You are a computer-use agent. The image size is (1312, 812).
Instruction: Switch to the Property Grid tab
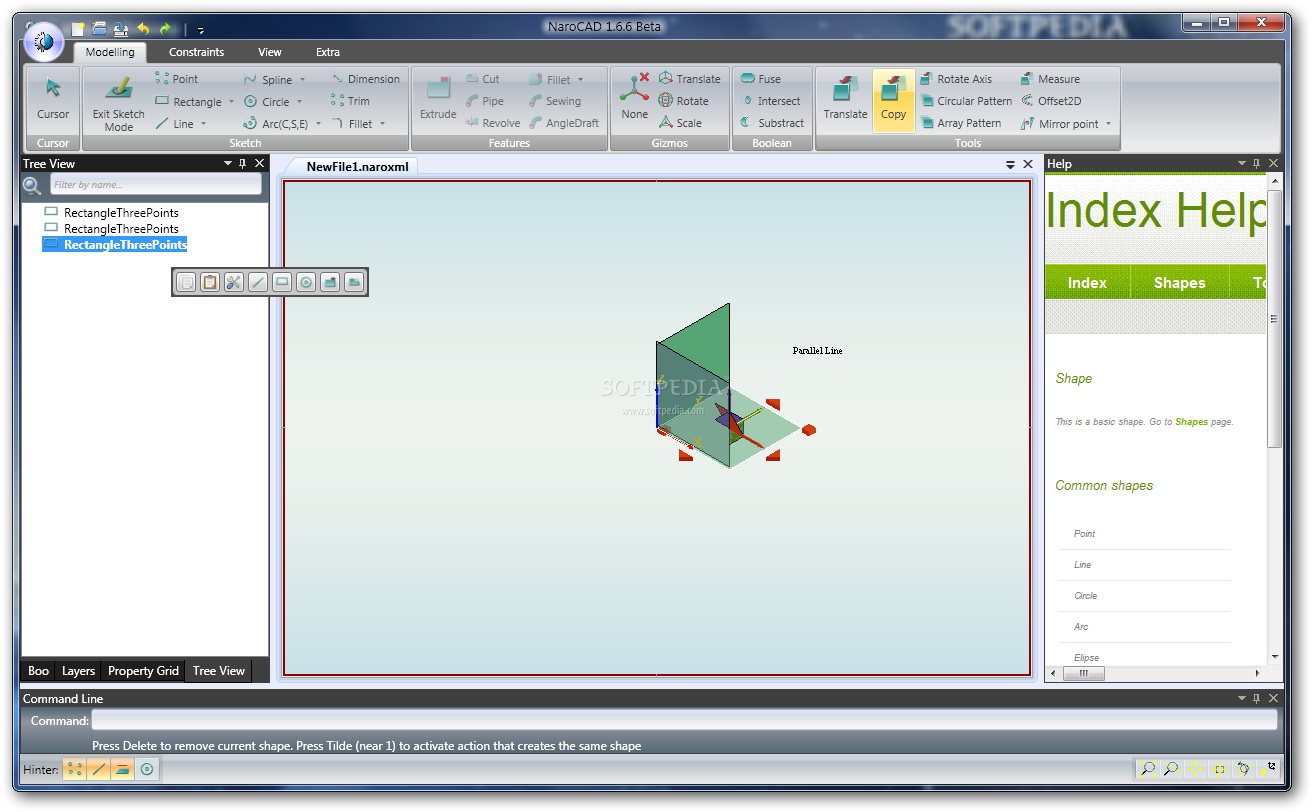[143, 671]
